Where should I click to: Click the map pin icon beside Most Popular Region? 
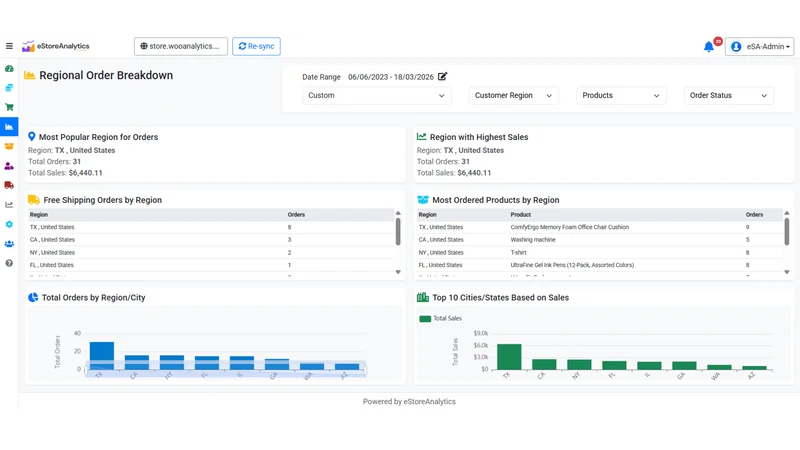(32, 137)
